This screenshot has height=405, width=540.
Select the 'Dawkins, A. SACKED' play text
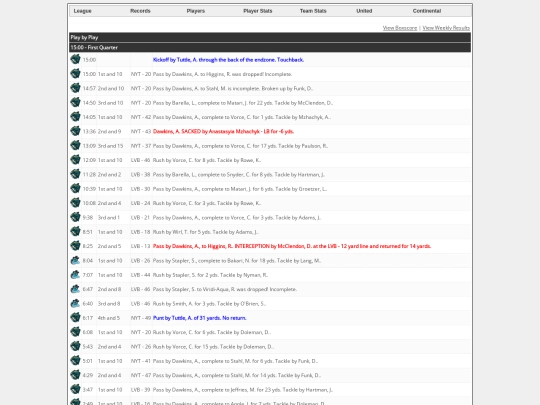pos(224,131)
